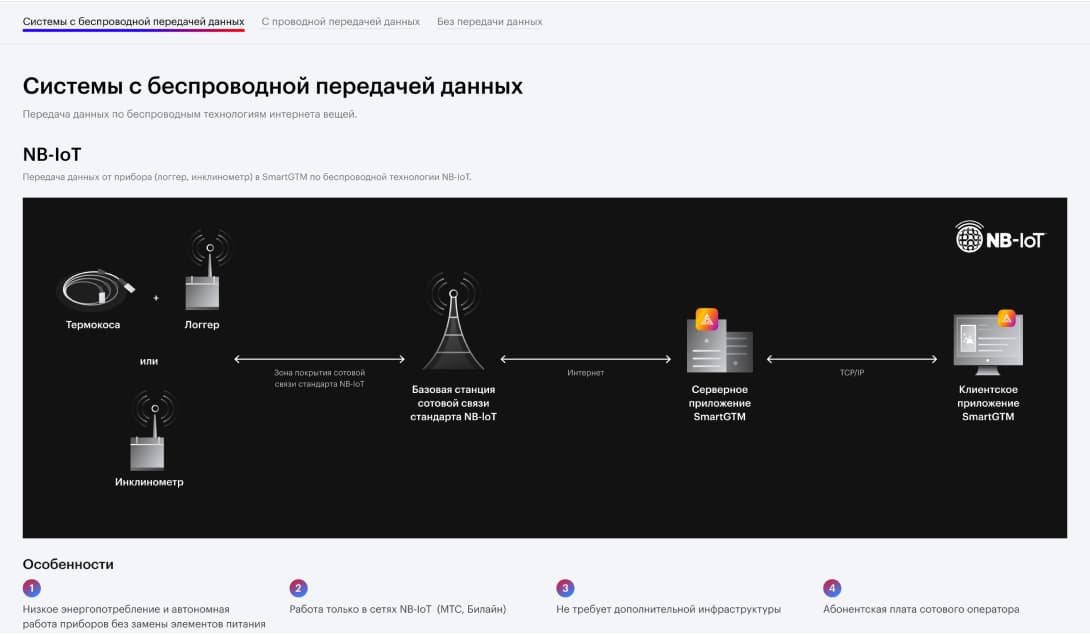Click the NB-IoT globe logo
This screenshot has height=635, width=1090.
(x=969, y=236)
